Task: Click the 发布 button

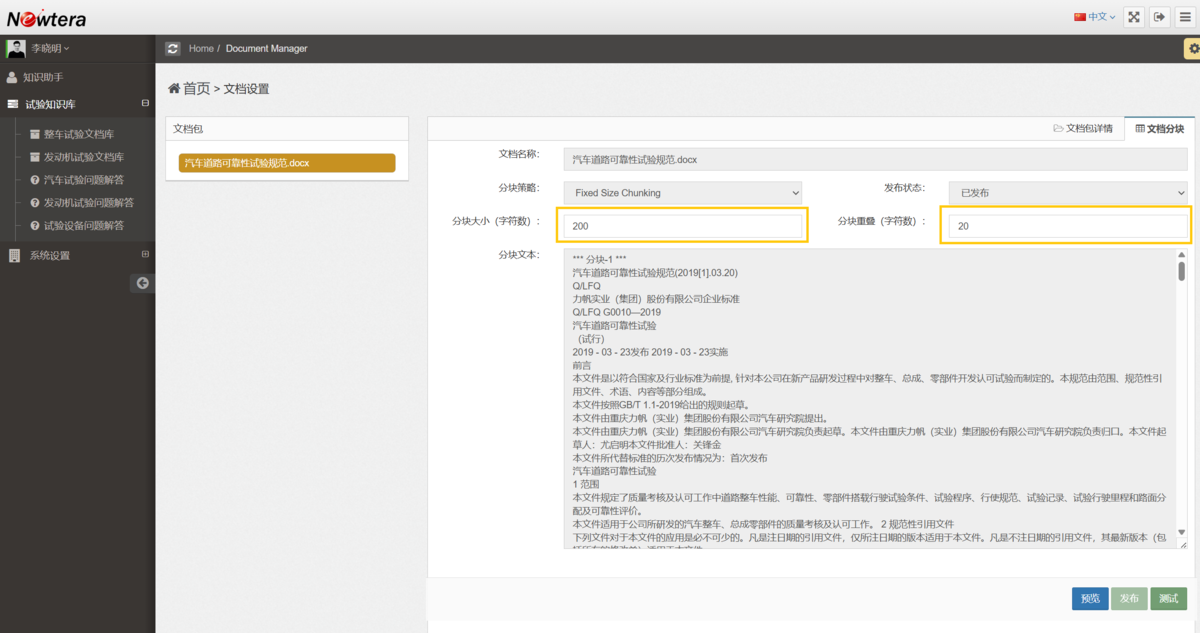Action: pos(1130,598)
